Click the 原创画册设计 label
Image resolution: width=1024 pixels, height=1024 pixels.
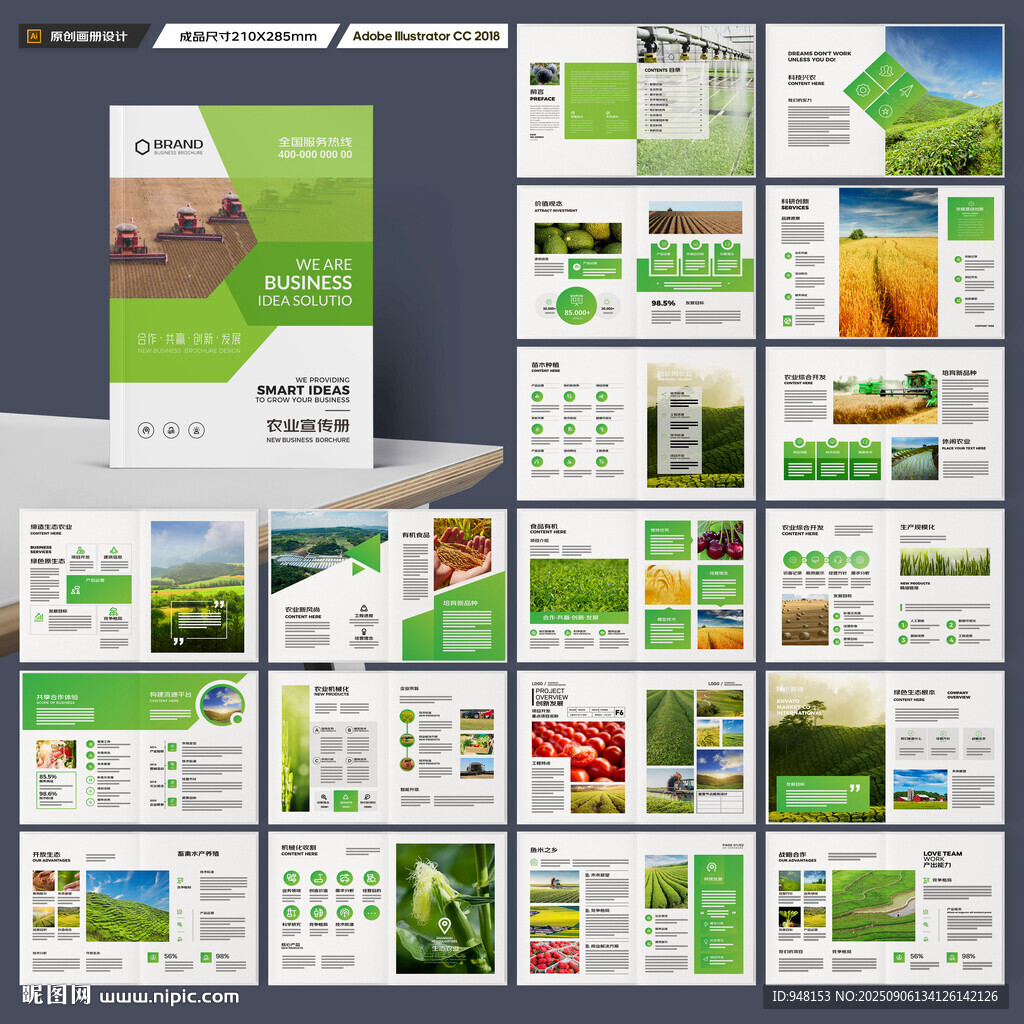click(x=89, y=37)
